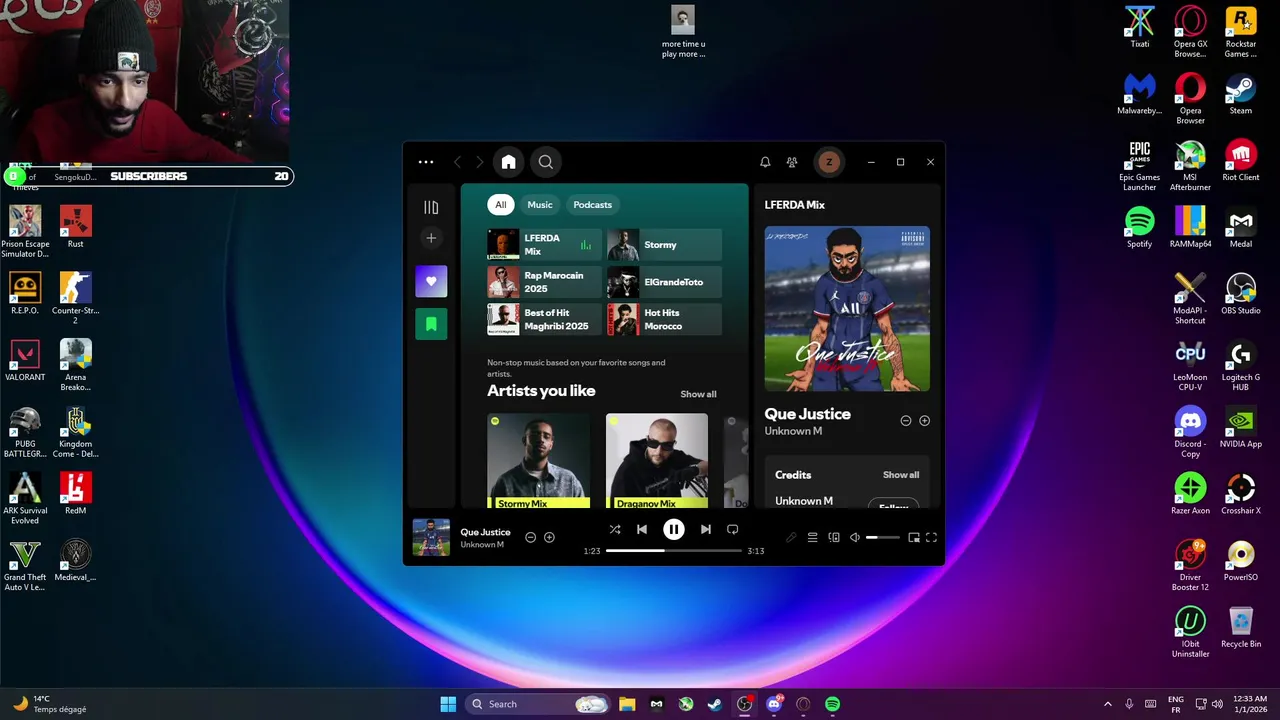Open the OBS Studio desktop shortcut
Screen dimensions: 1280x720
coord(1241,295)
